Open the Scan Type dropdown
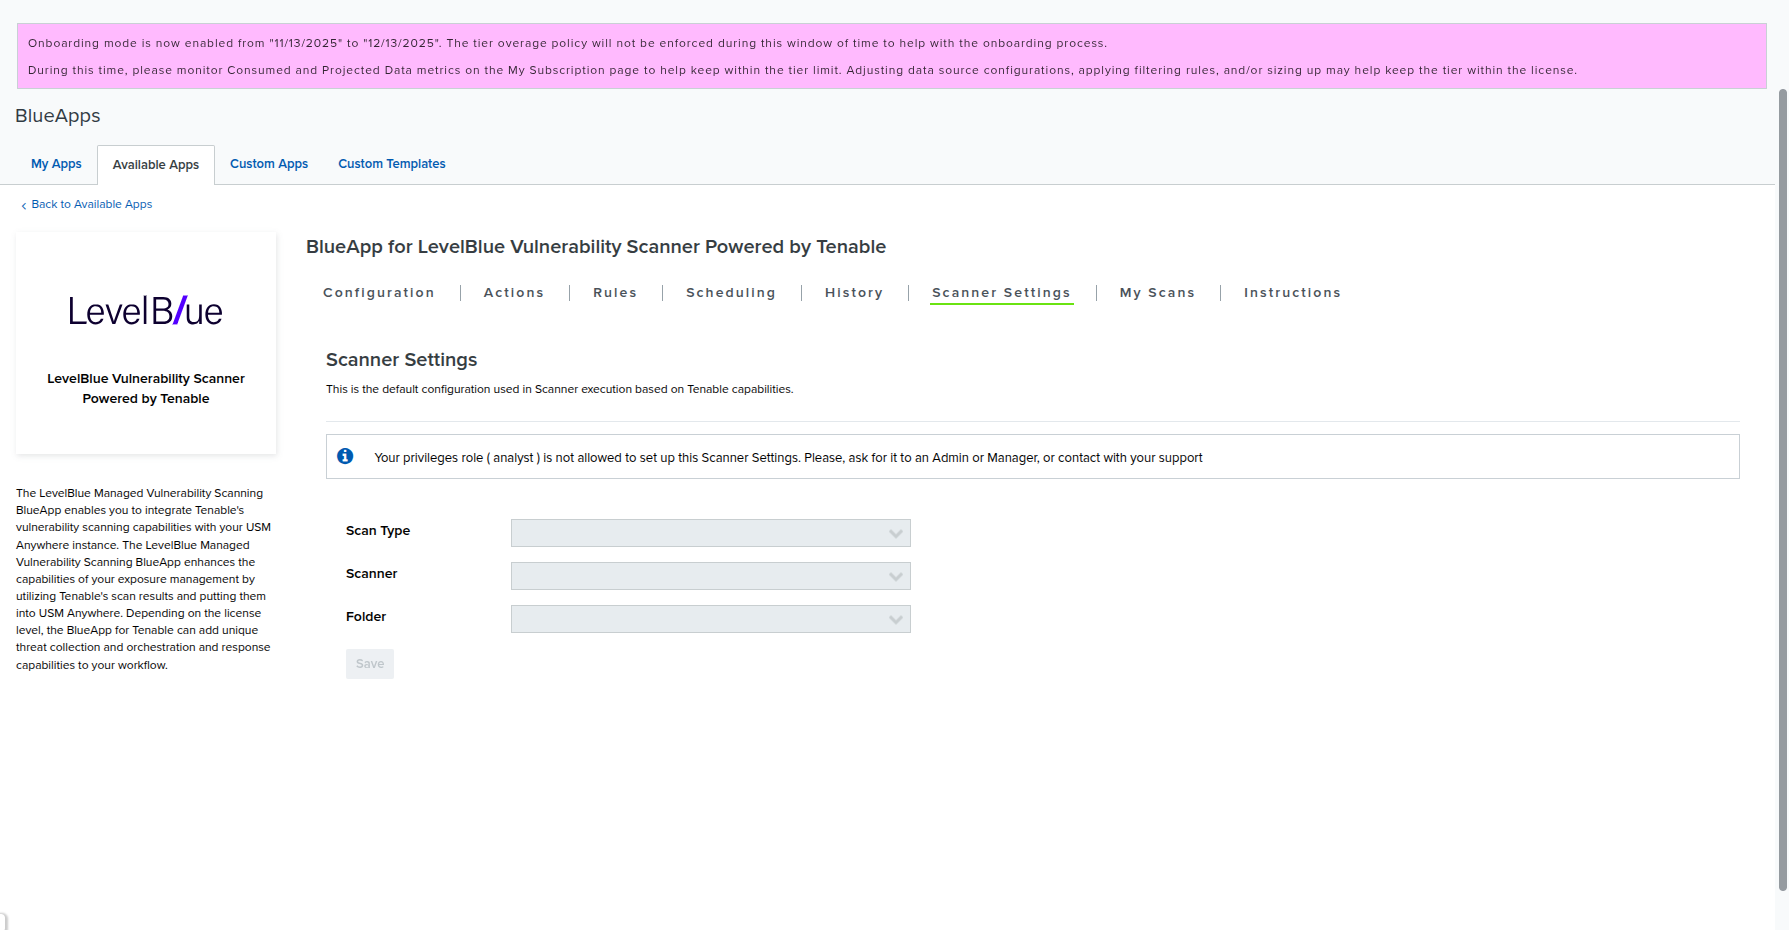1789x930 pixels. (710, 533)
